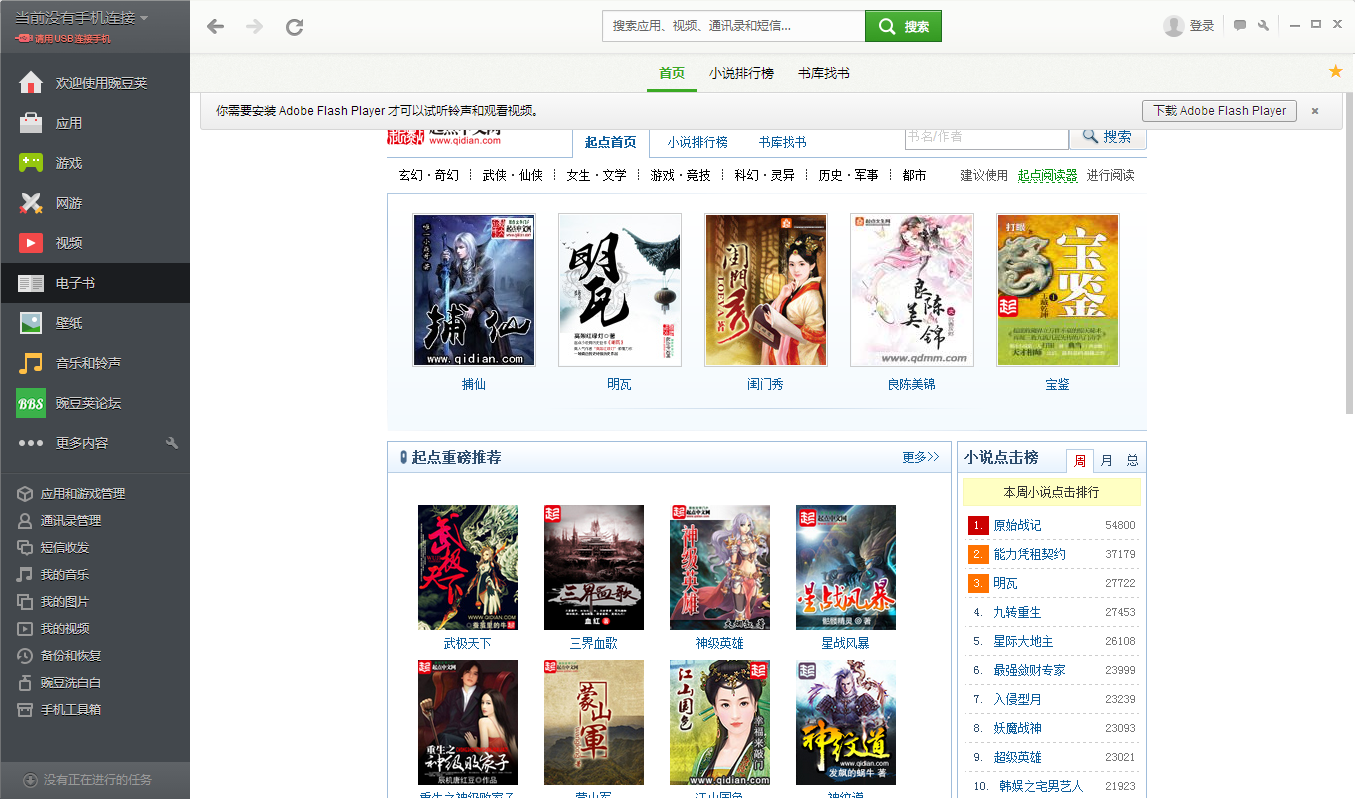Screen dimensions: 1355x799
Task: Click the feedback speech bubble icon
Action: [1238, 23]
